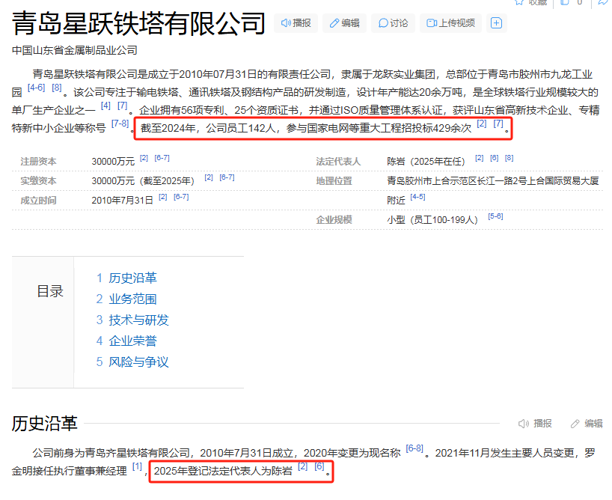Screen dimensions: 612x500
Task: Open reference [2] in the 成立时间 row
Action: point(163,197)
